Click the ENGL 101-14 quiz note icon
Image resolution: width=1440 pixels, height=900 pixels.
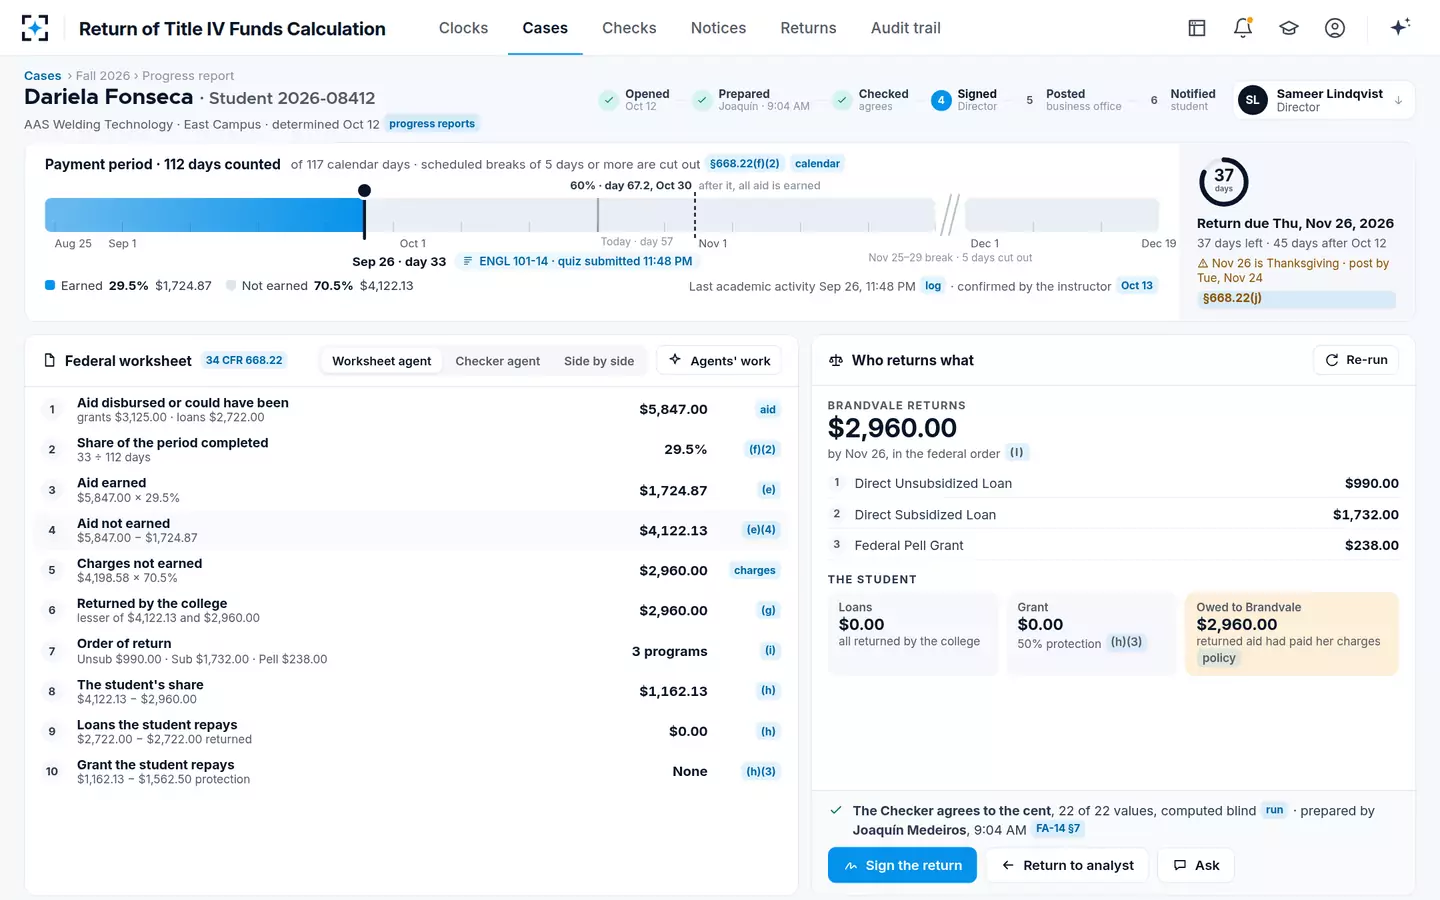[x=468, y=261]
